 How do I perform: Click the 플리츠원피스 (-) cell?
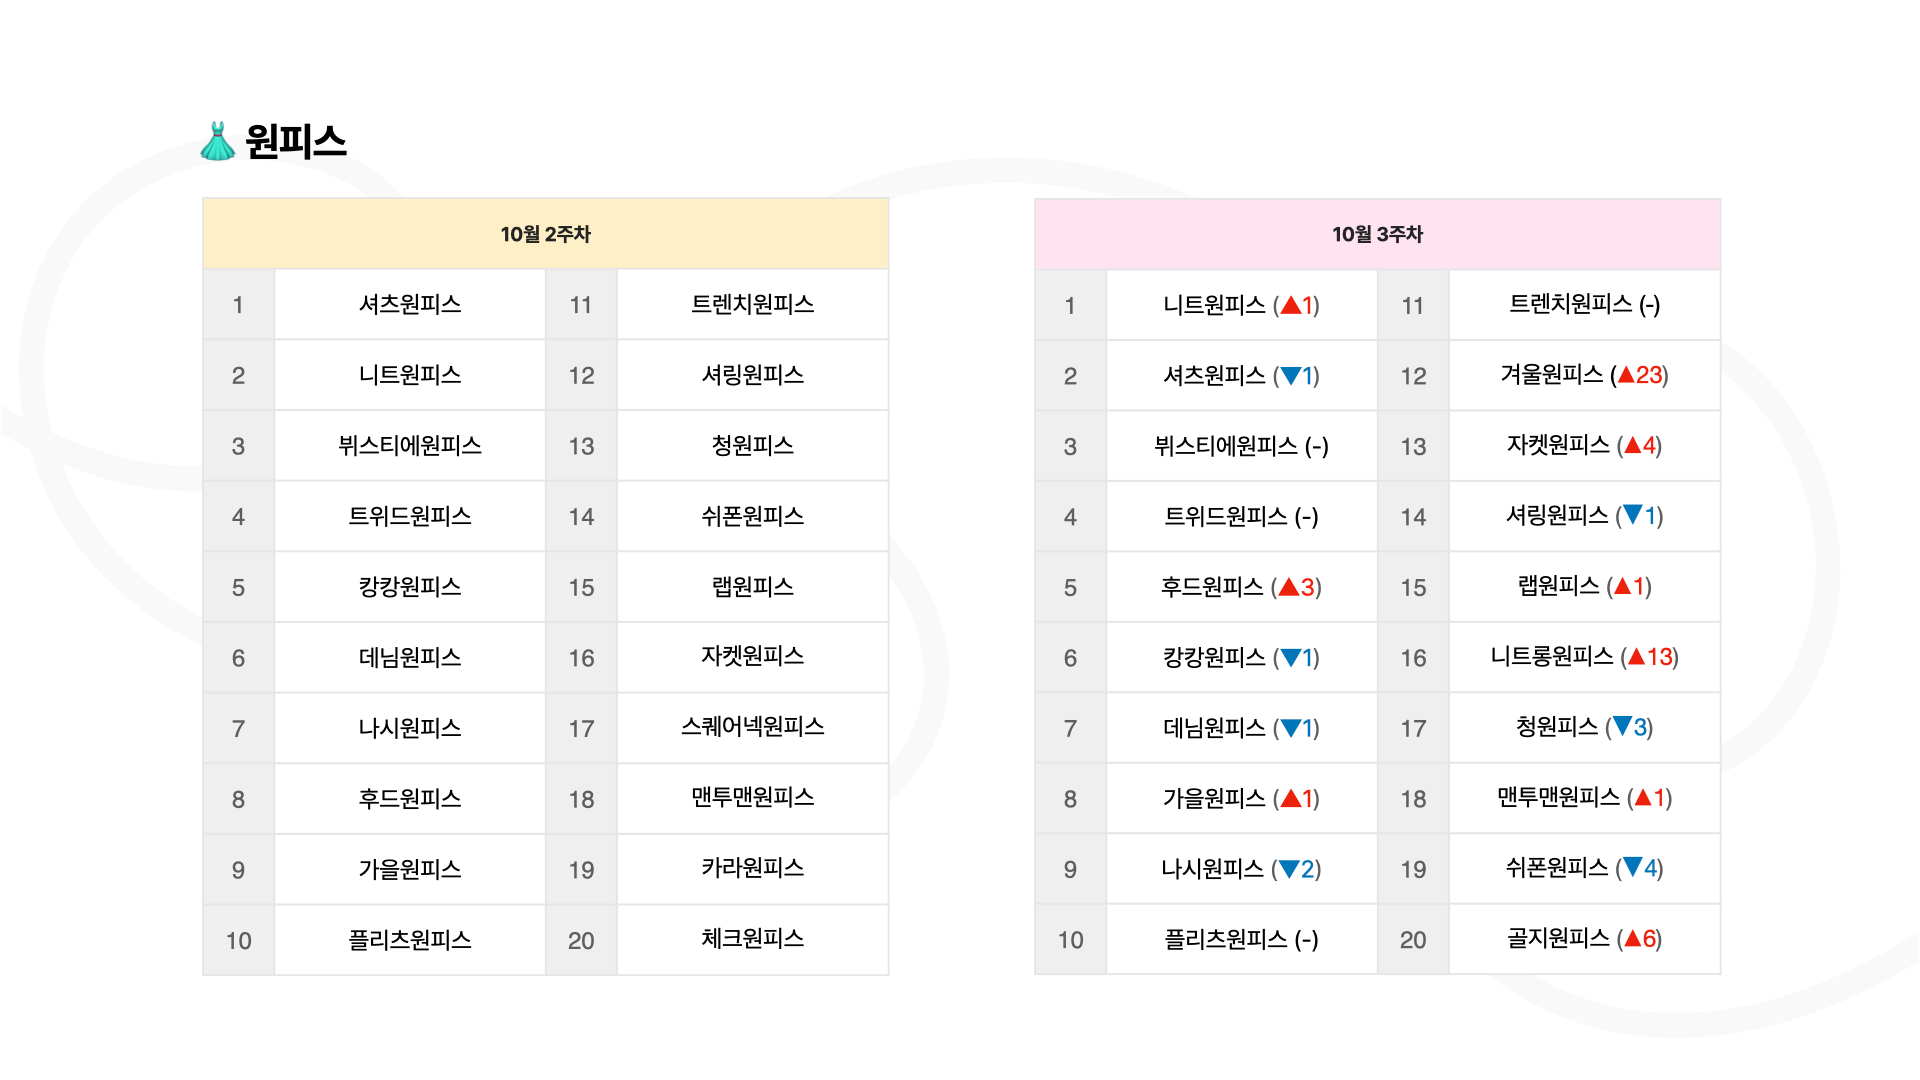tap(1242, 940)
